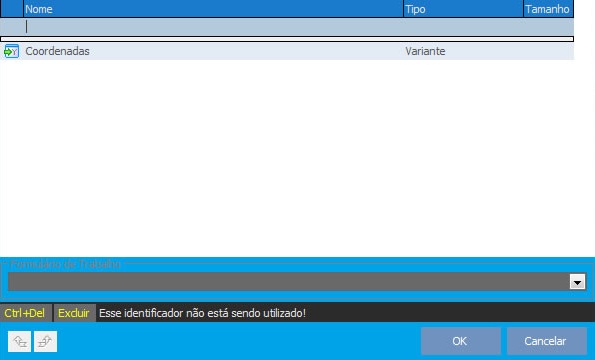Click the blank corner header cell

click(12, 9)
